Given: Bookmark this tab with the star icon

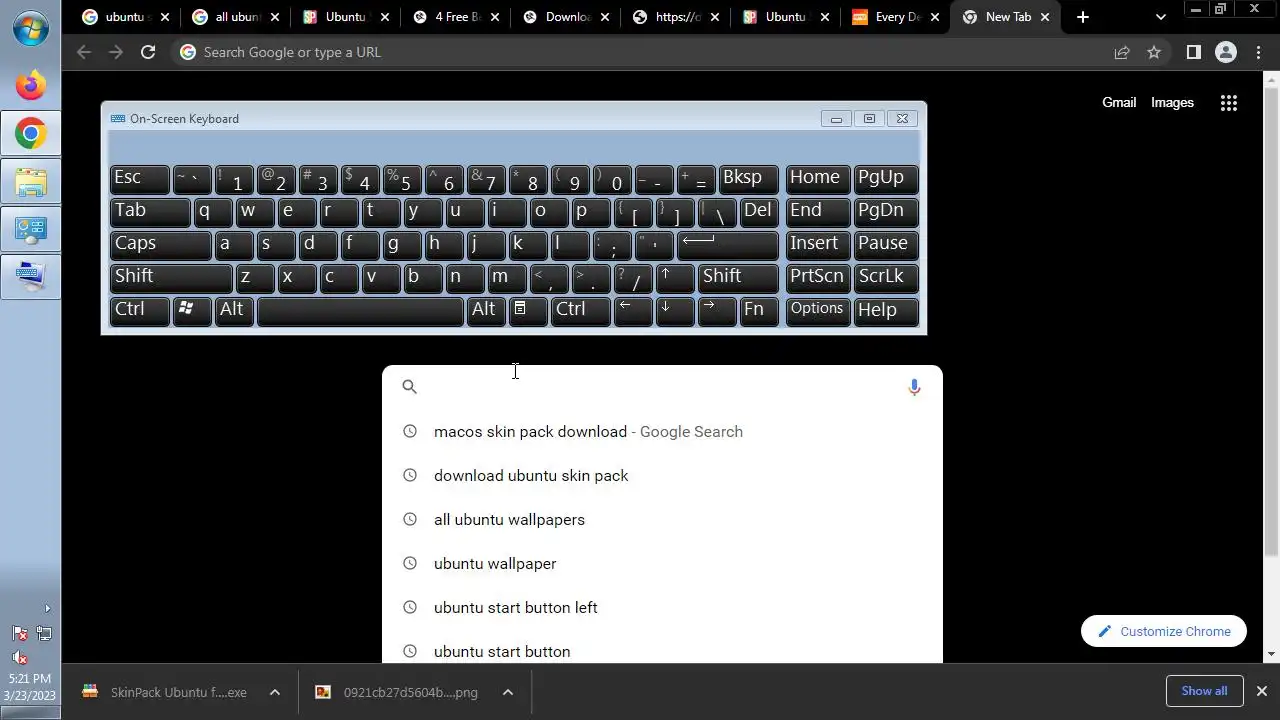Looking at the screenshot, I should 1154,52.
